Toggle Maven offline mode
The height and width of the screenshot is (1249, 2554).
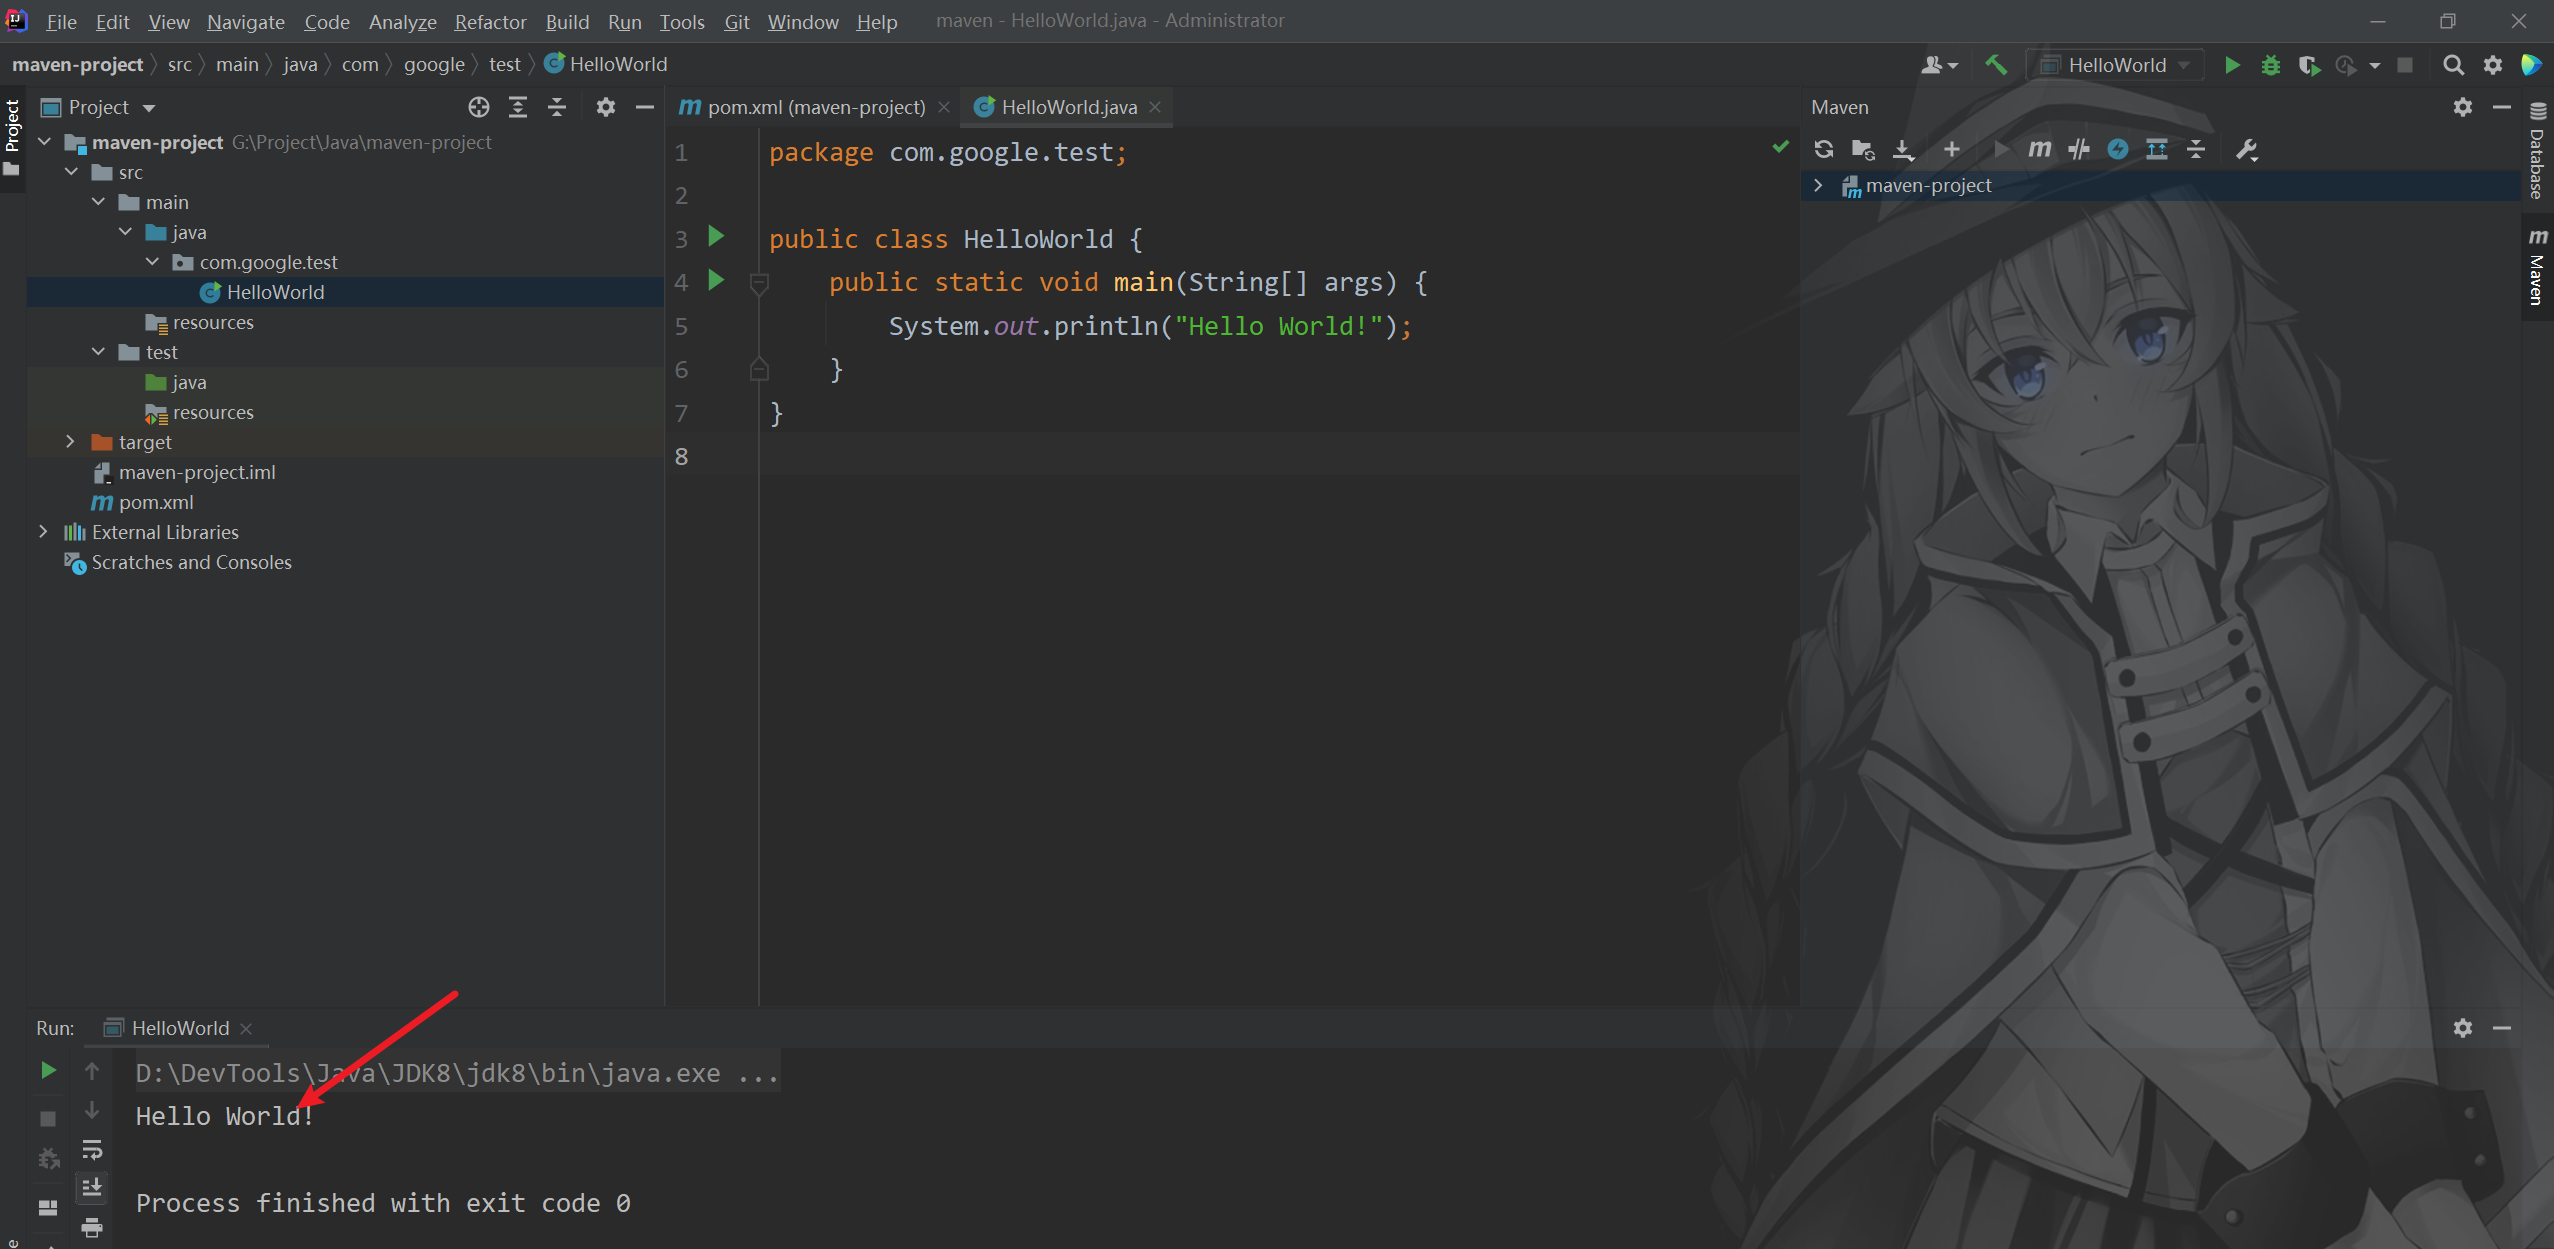tap(2079, 149)
